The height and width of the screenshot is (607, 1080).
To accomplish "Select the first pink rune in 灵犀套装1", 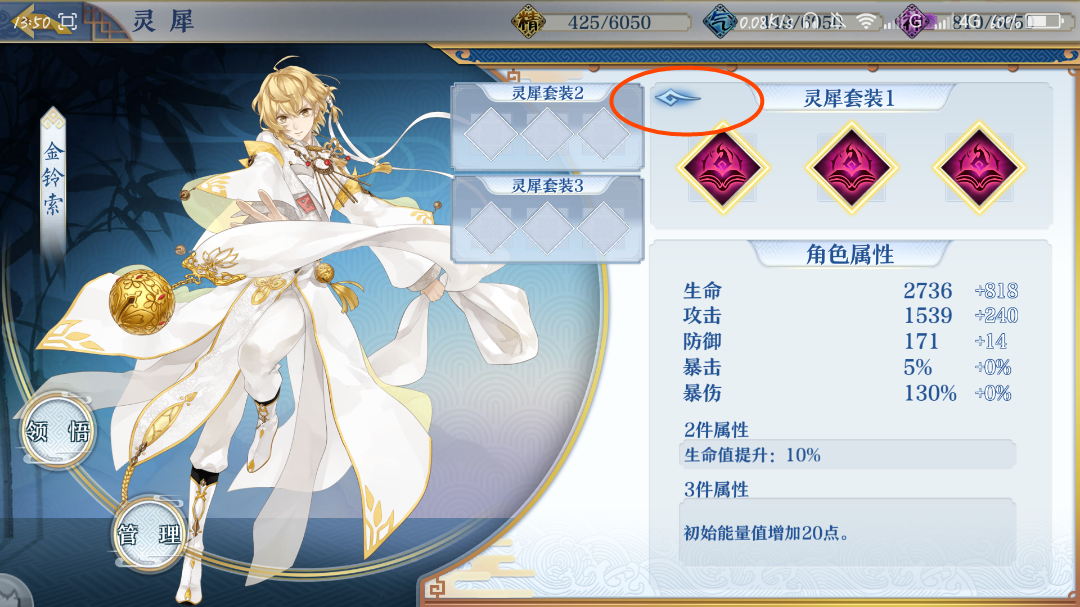I will click(723, 167).
